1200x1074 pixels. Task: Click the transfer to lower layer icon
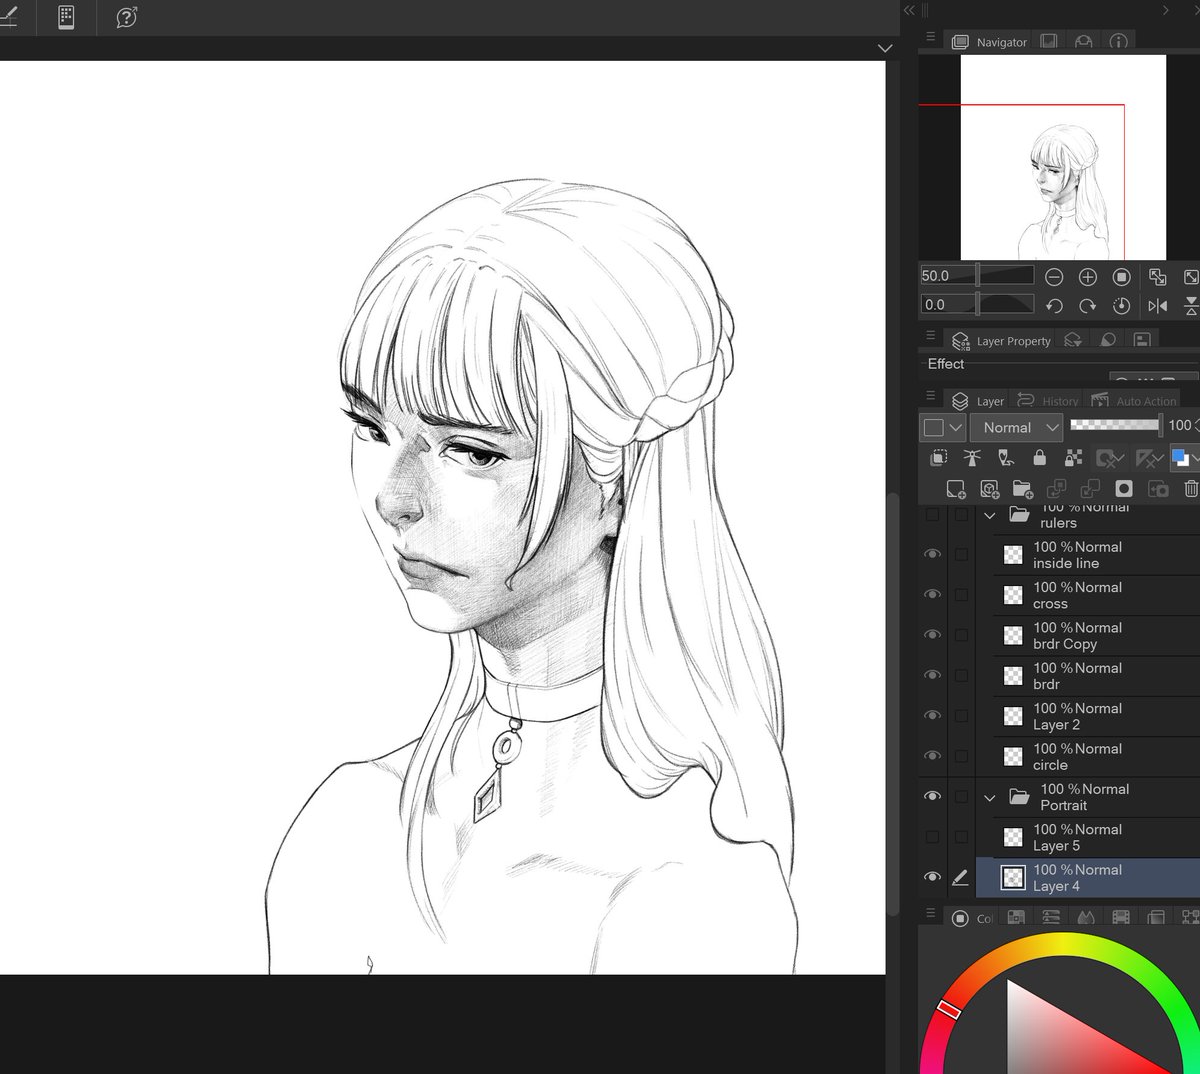click(1056, 489)
